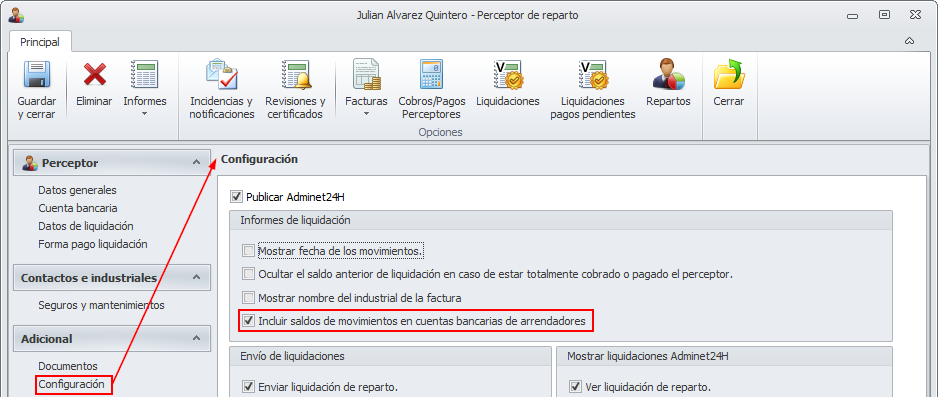Click the Facturas invoice icon
Screen dimensions: 938x397
pos(366,75)
